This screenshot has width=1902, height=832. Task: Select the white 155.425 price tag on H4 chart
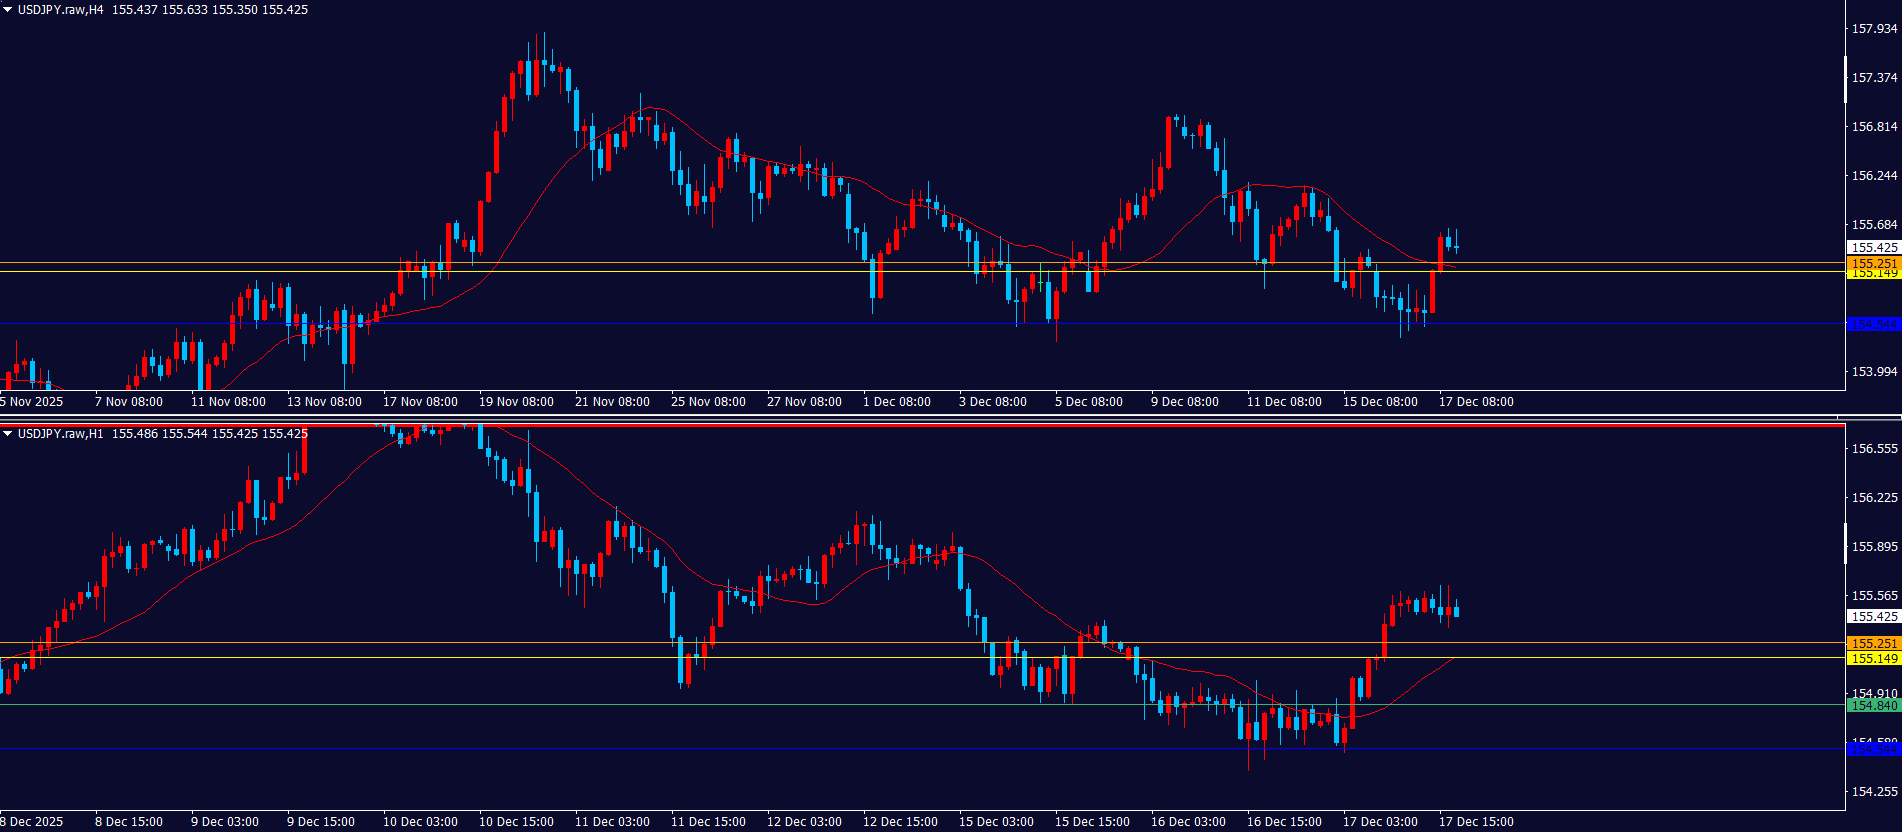(x=1873, y=247)
